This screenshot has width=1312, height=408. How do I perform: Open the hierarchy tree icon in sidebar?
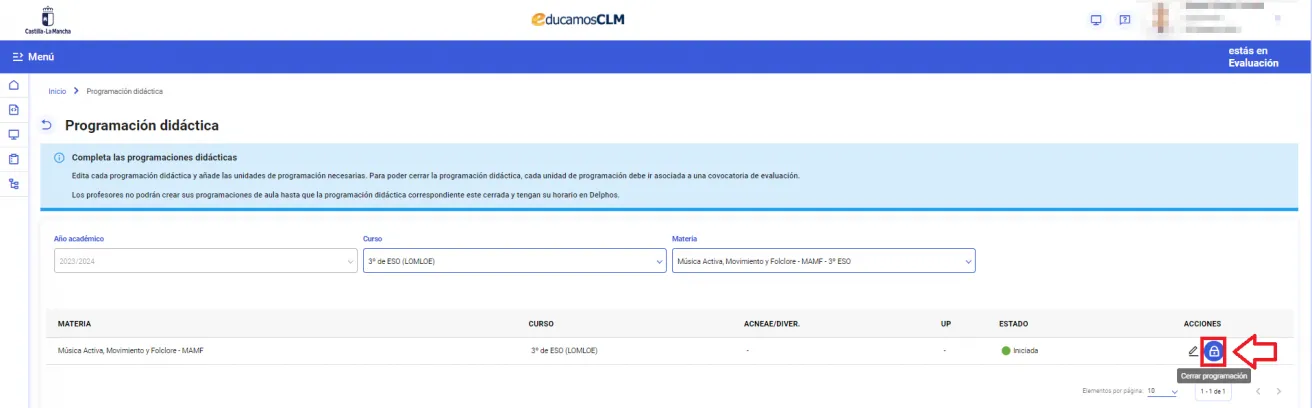click(14, 184)
